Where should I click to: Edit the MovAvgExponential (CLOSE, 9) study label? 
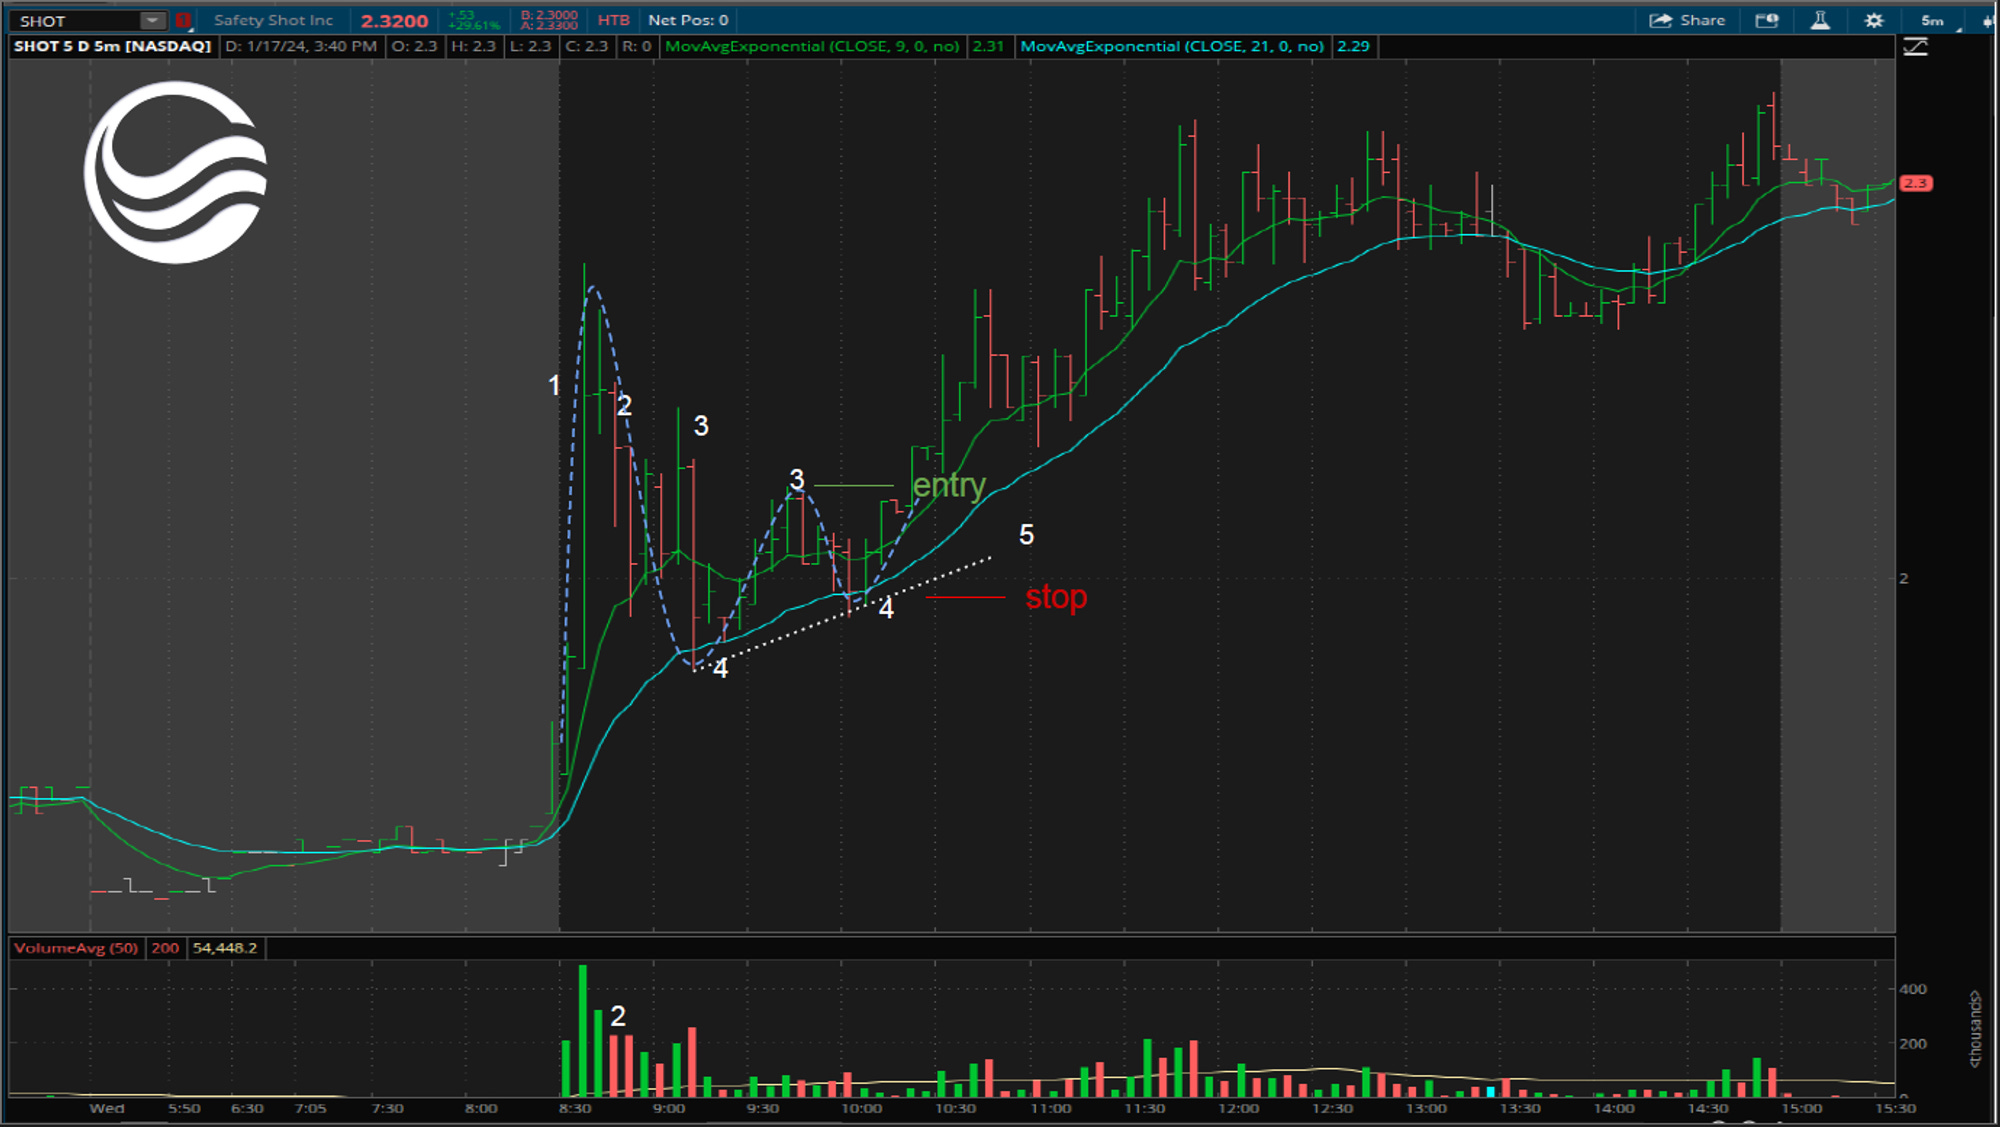click(x=810, y=46)
